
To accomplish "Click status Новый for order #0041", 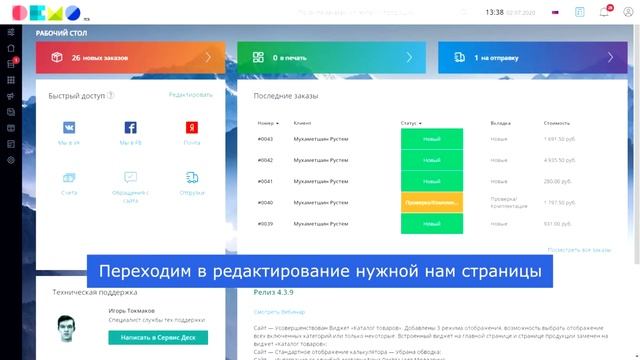I will click(432, 181).
